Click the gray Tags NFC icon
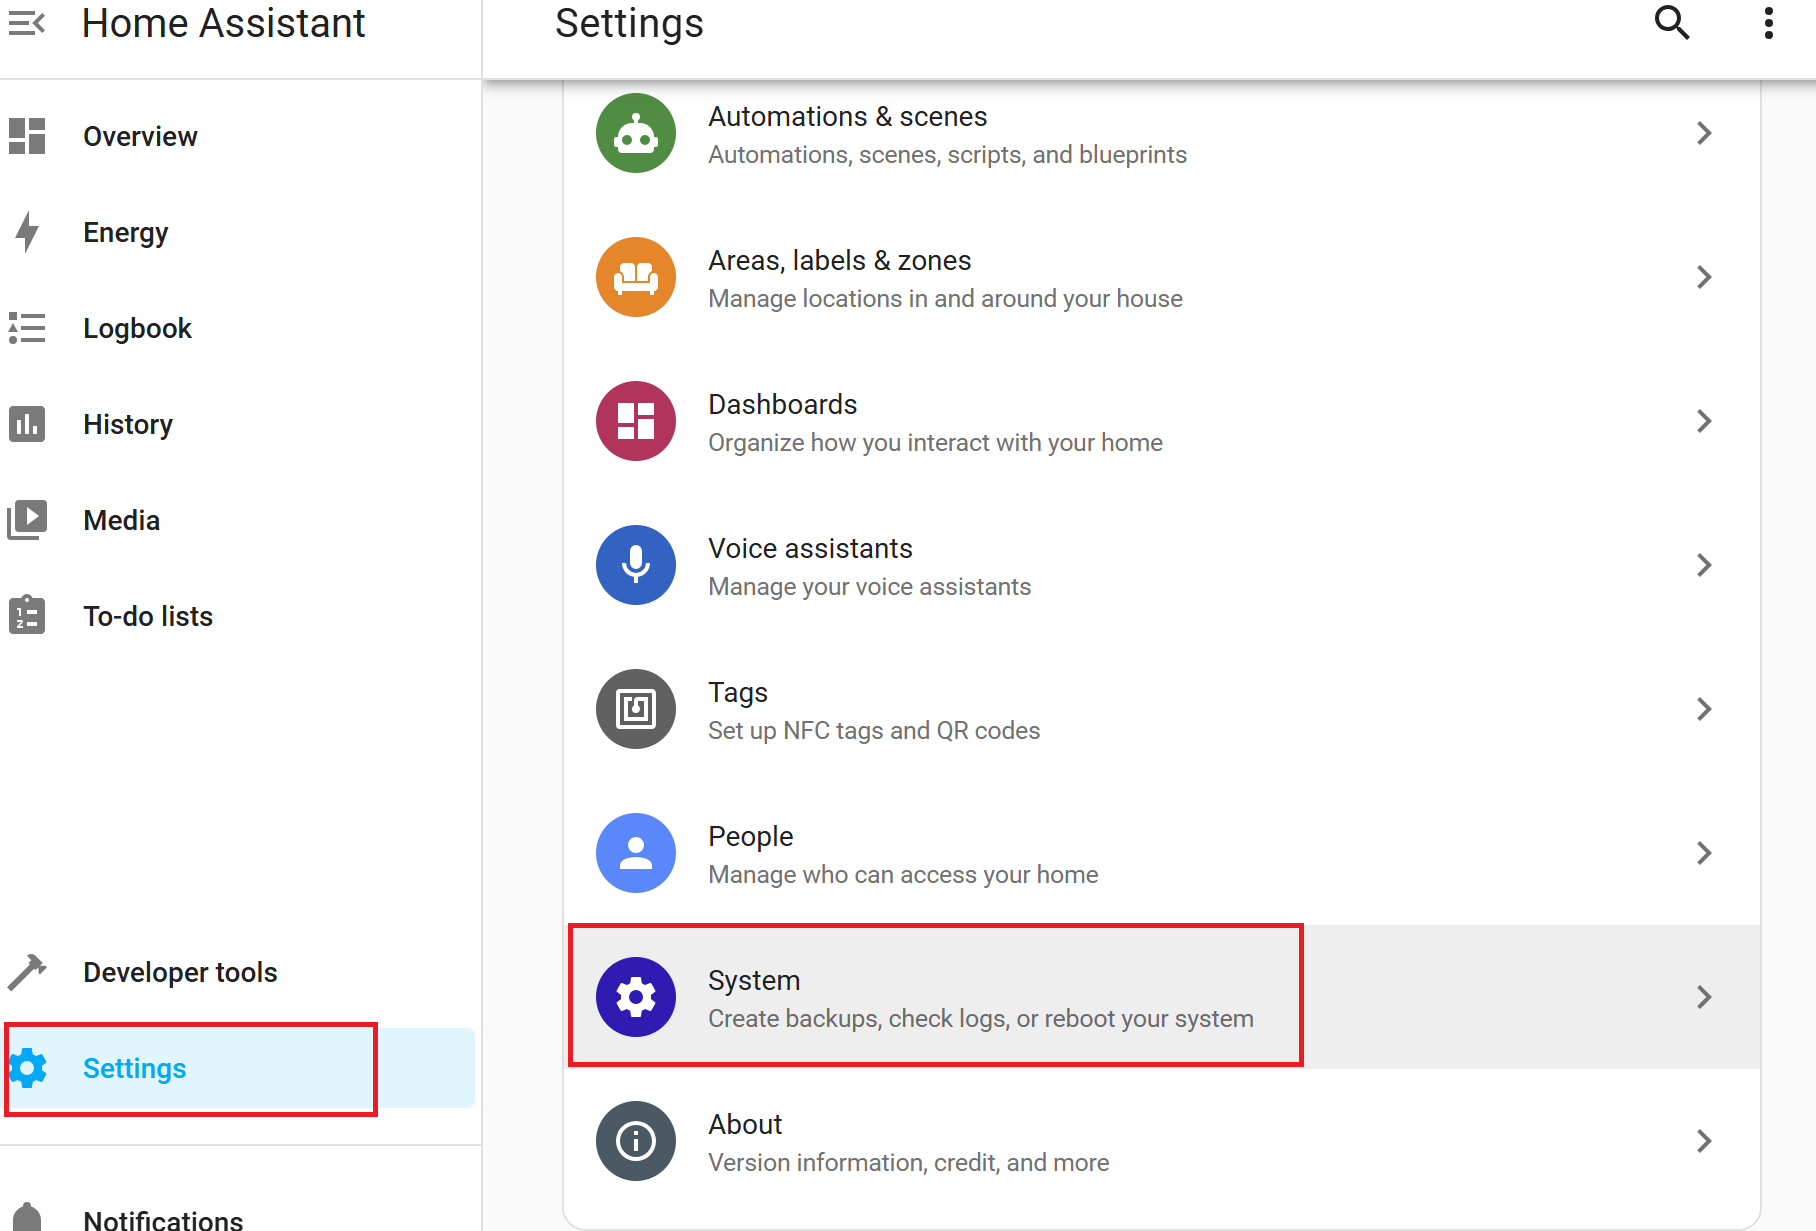The image size is (1816, 1231). 636,709
